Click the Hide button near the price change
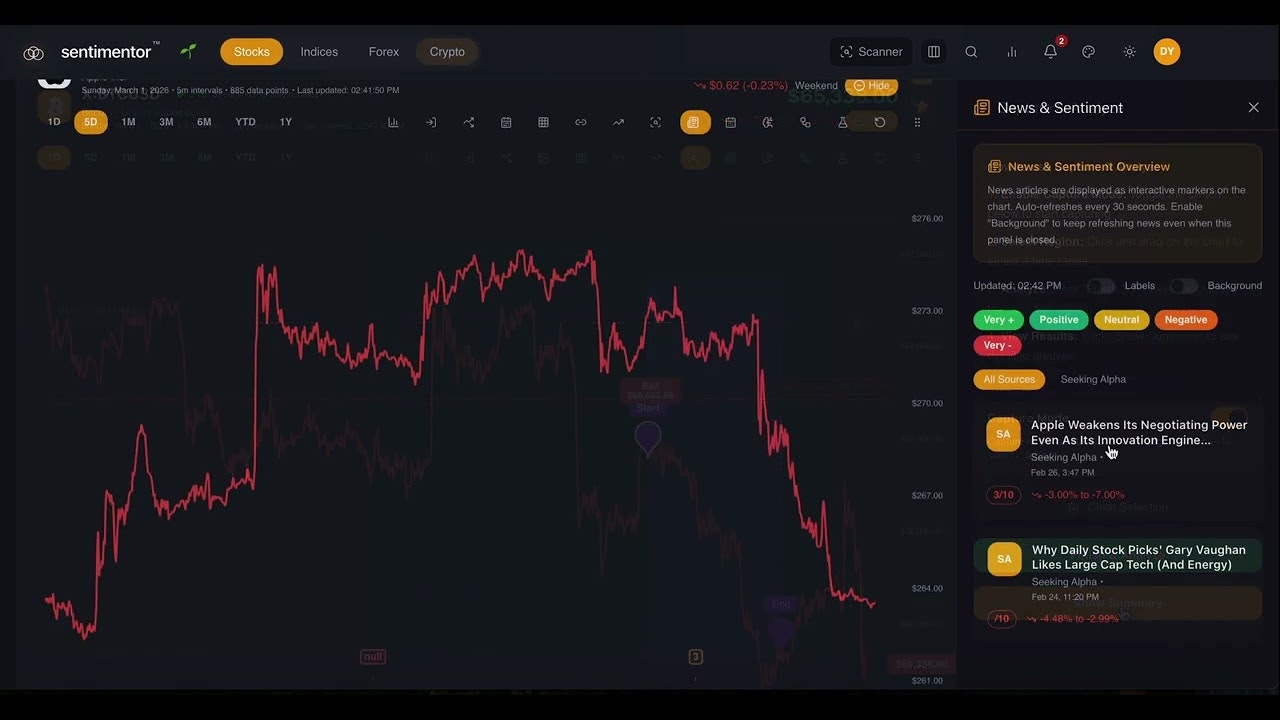The width and height of the screenshot is (1280, 720). pos(871,86)
